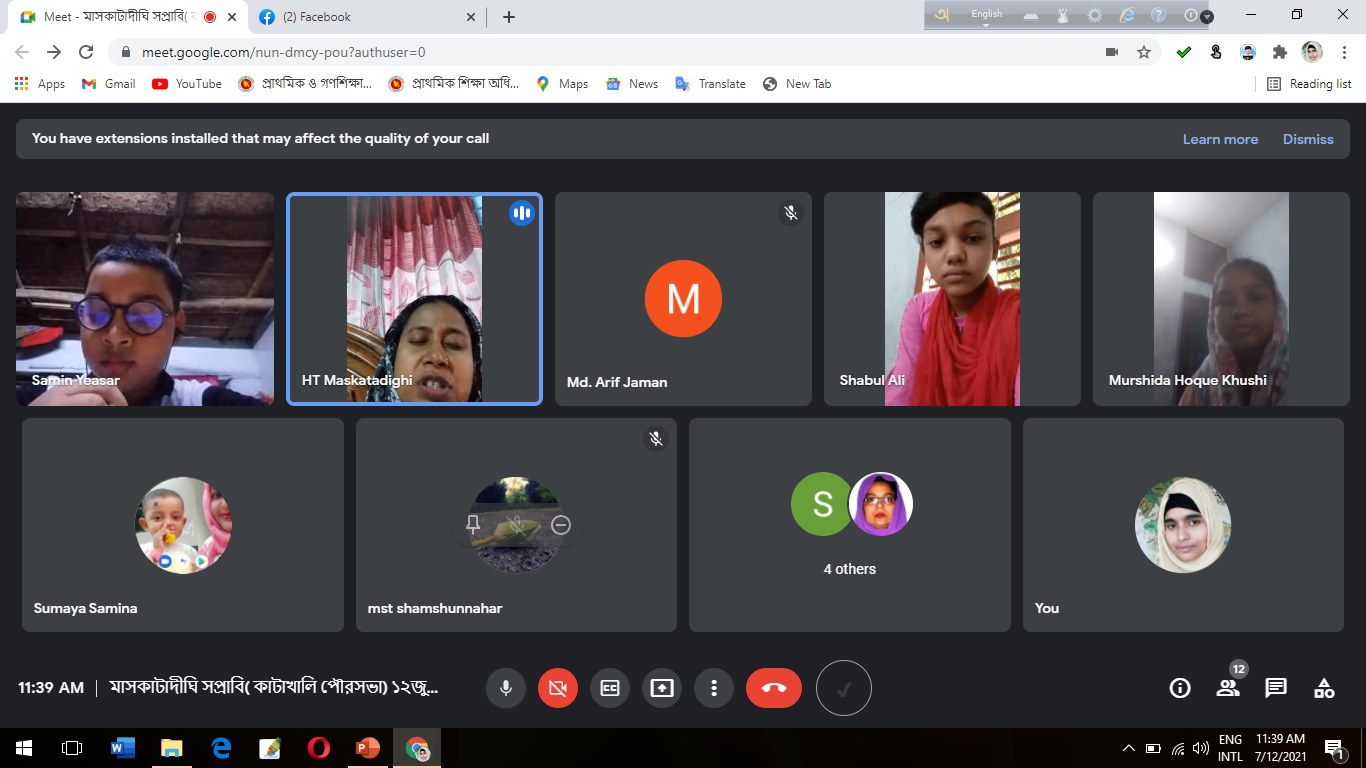Viewport: 1366px width, 768px height.
Task: Reload the current page
Action: pyautogui.click(x=86, y=52)
